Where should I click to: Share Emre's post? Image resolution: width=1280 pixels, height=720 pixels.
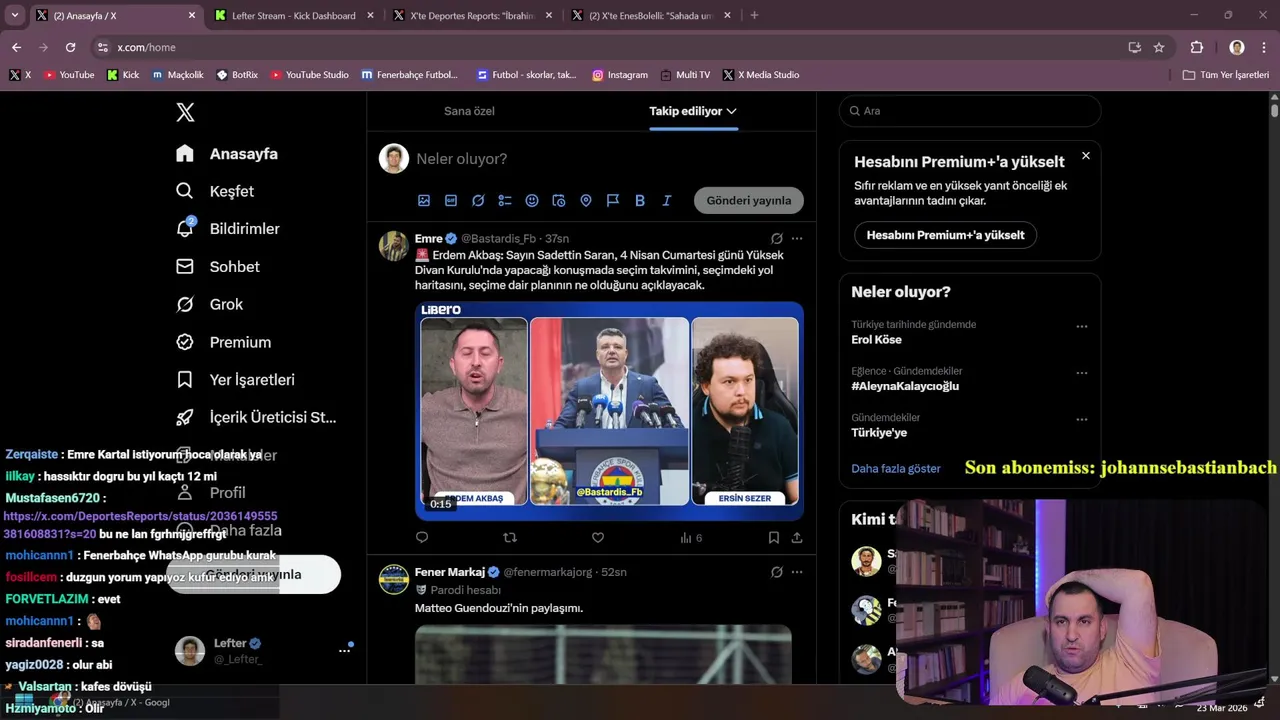[x=797, y=537]
